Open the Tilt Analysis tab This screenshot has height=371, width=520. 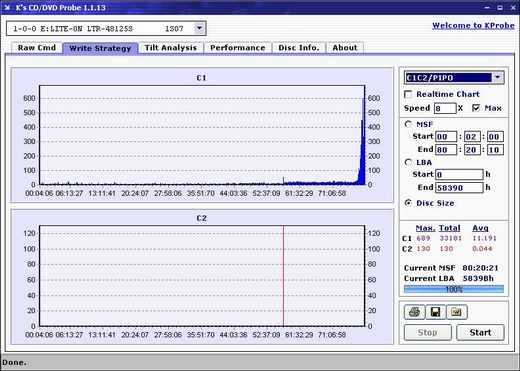tap(171, 48)
